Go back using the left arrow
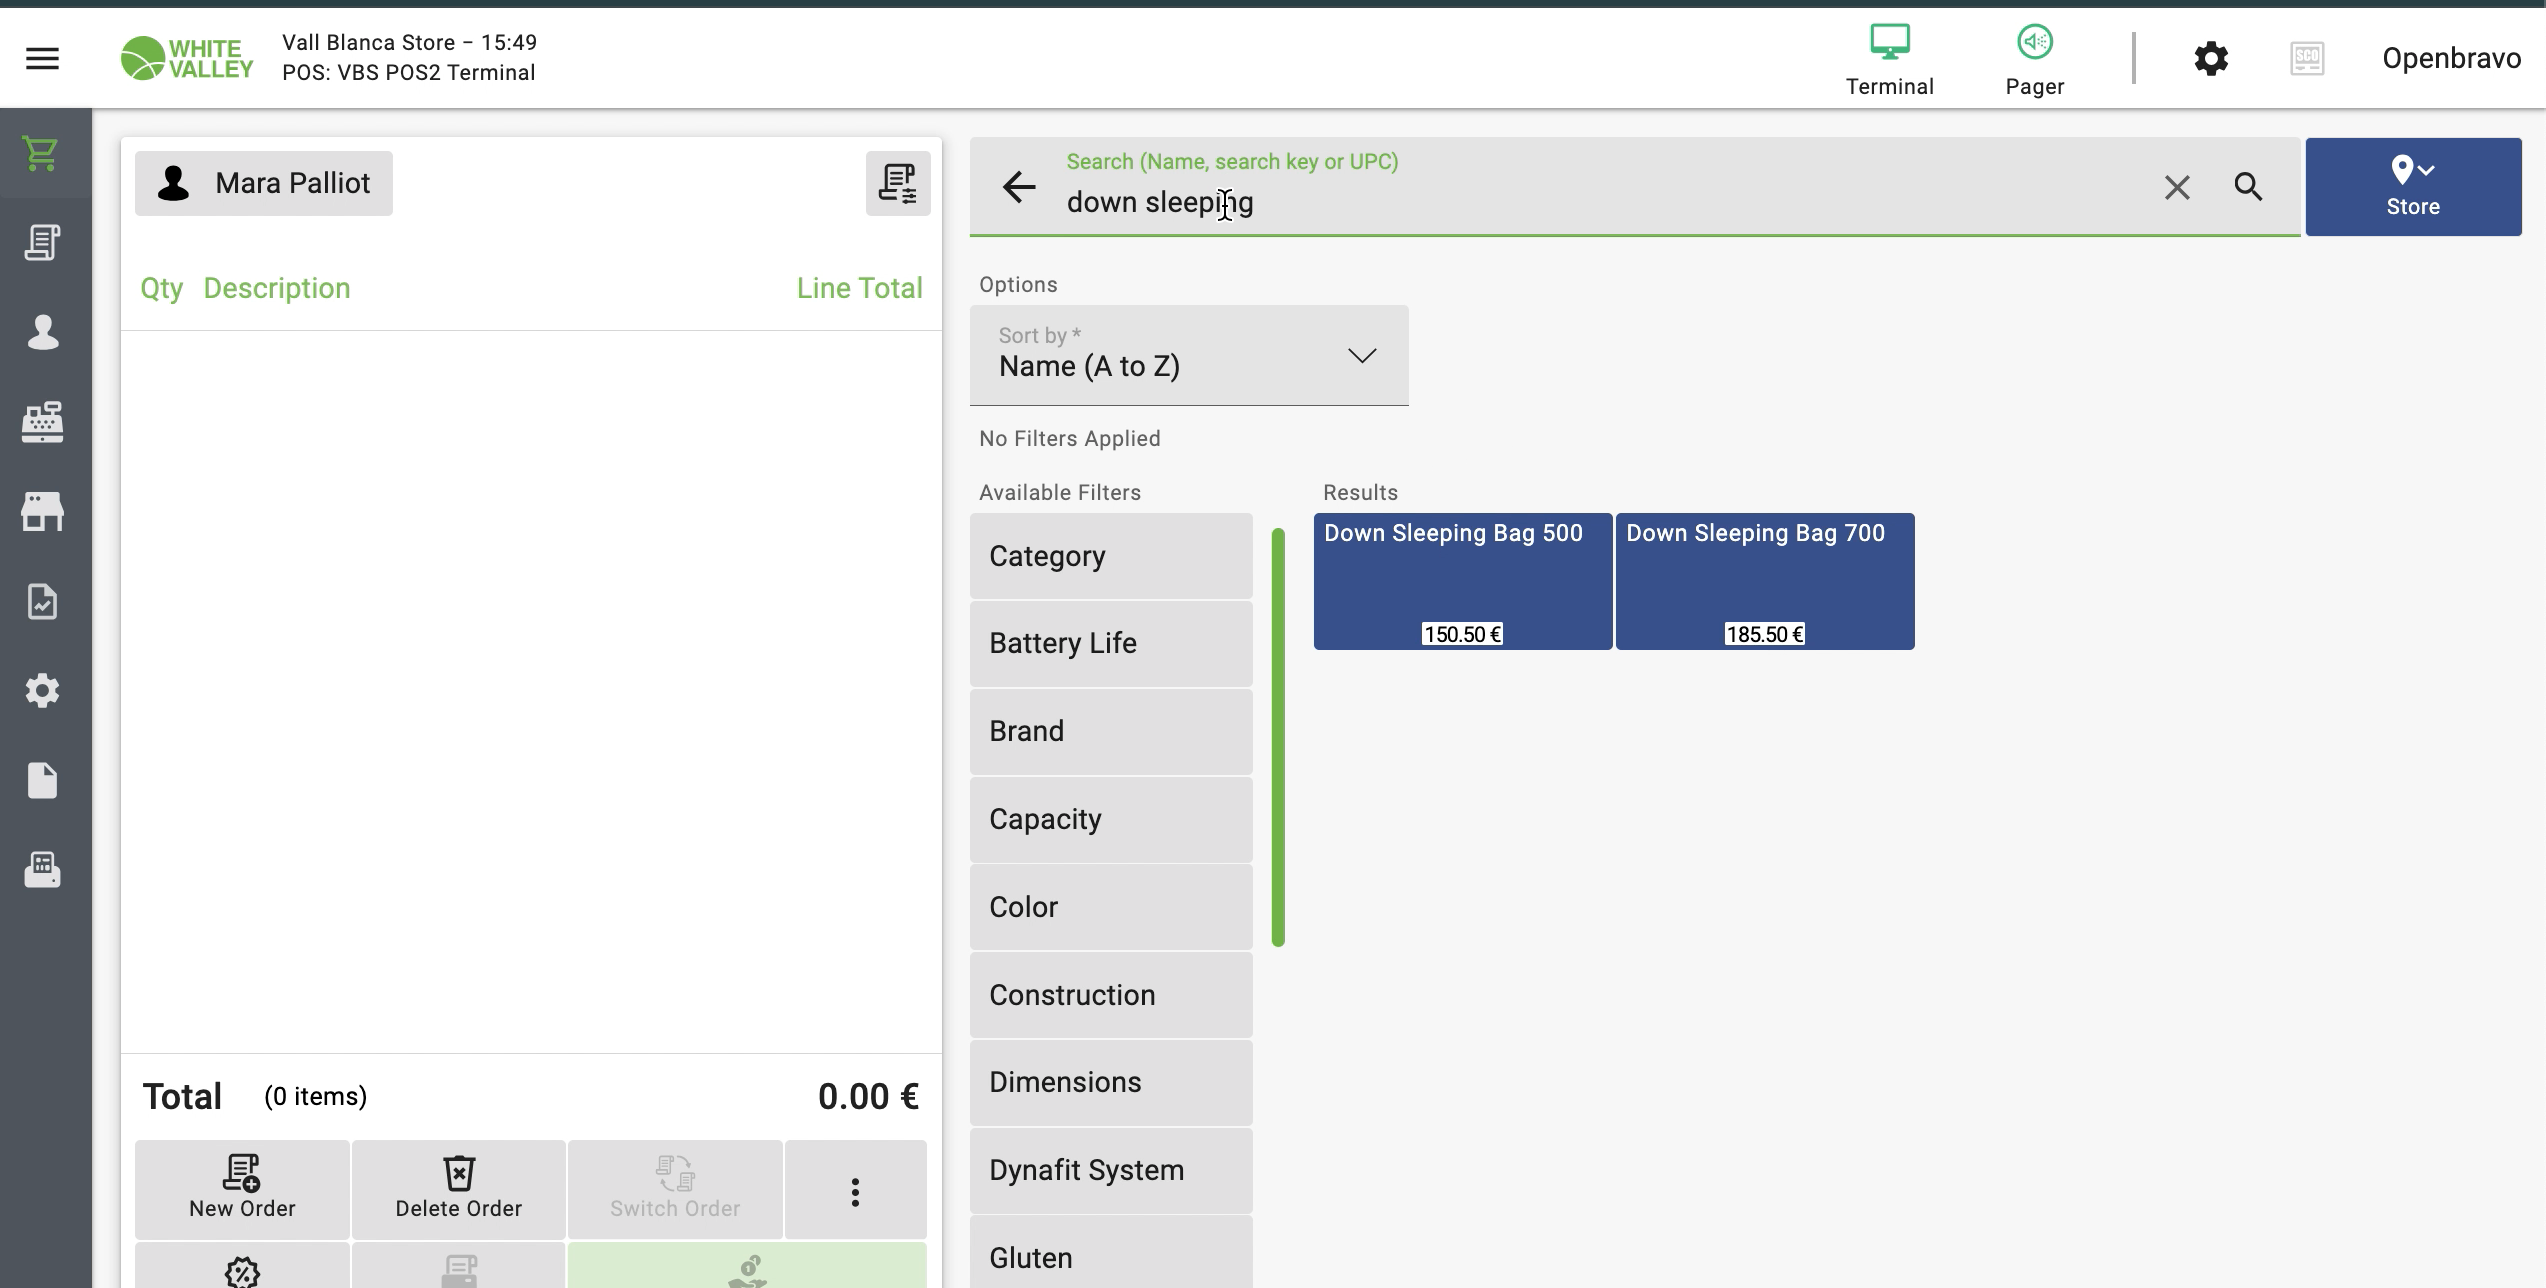Viewport: 2546px width, 1288px height. (1019, 187)
